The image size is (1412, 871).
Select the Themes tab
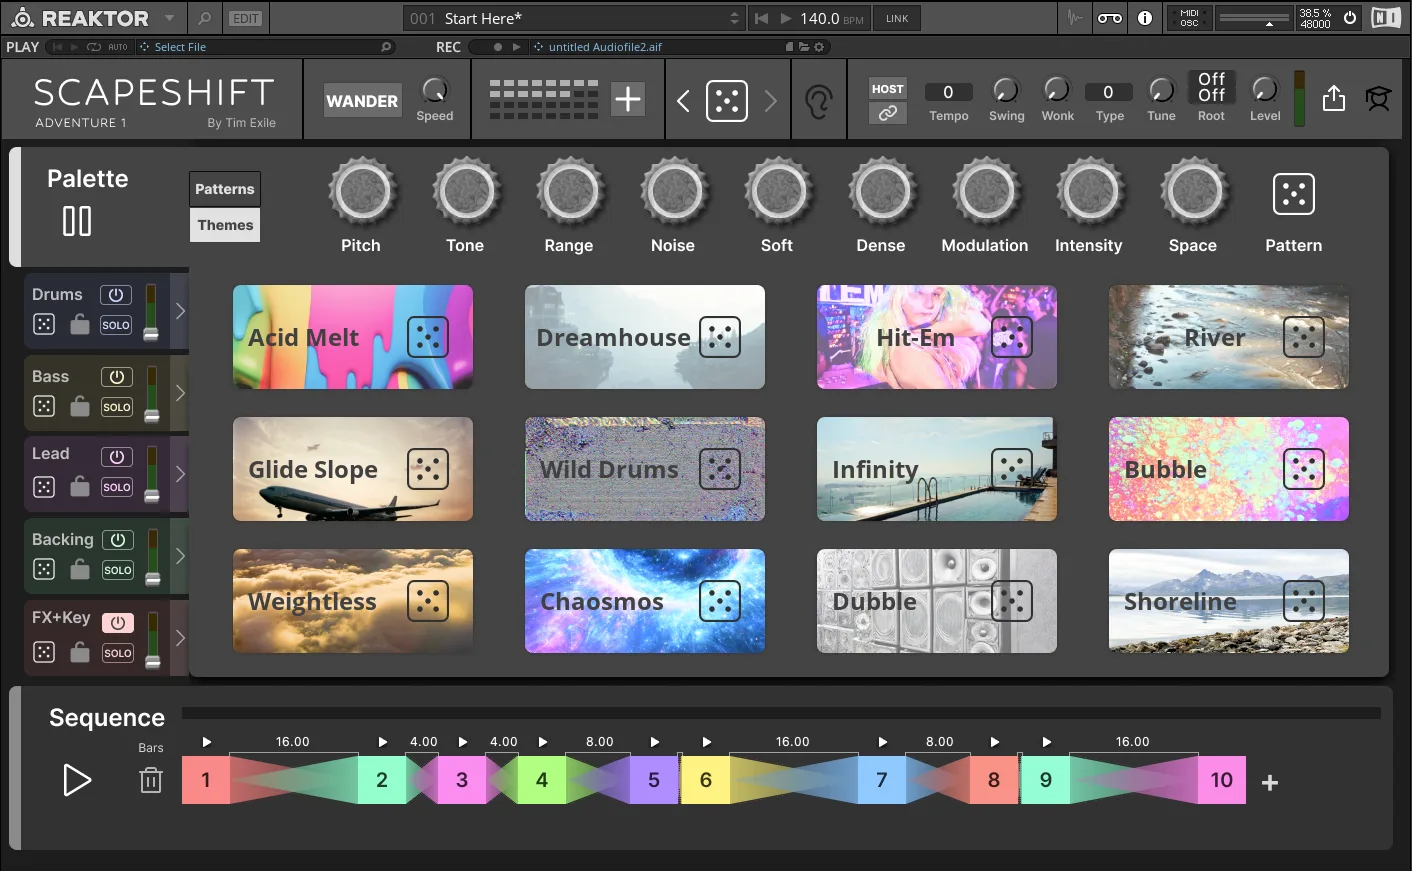(225, 225)
